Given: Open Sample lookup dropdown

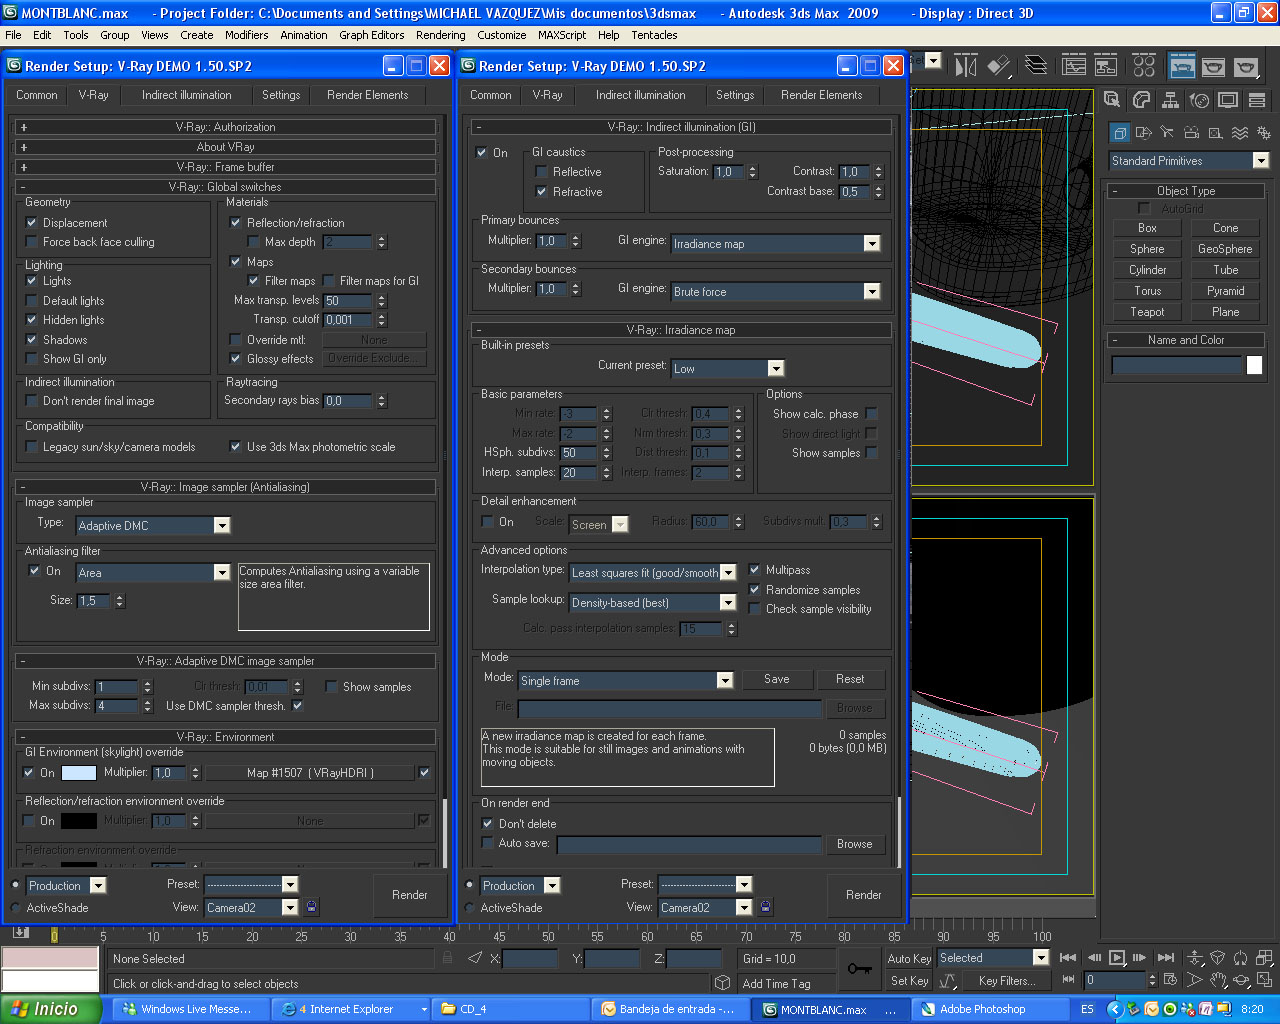Looking at the screenshot, I should [x=653, y=603].
